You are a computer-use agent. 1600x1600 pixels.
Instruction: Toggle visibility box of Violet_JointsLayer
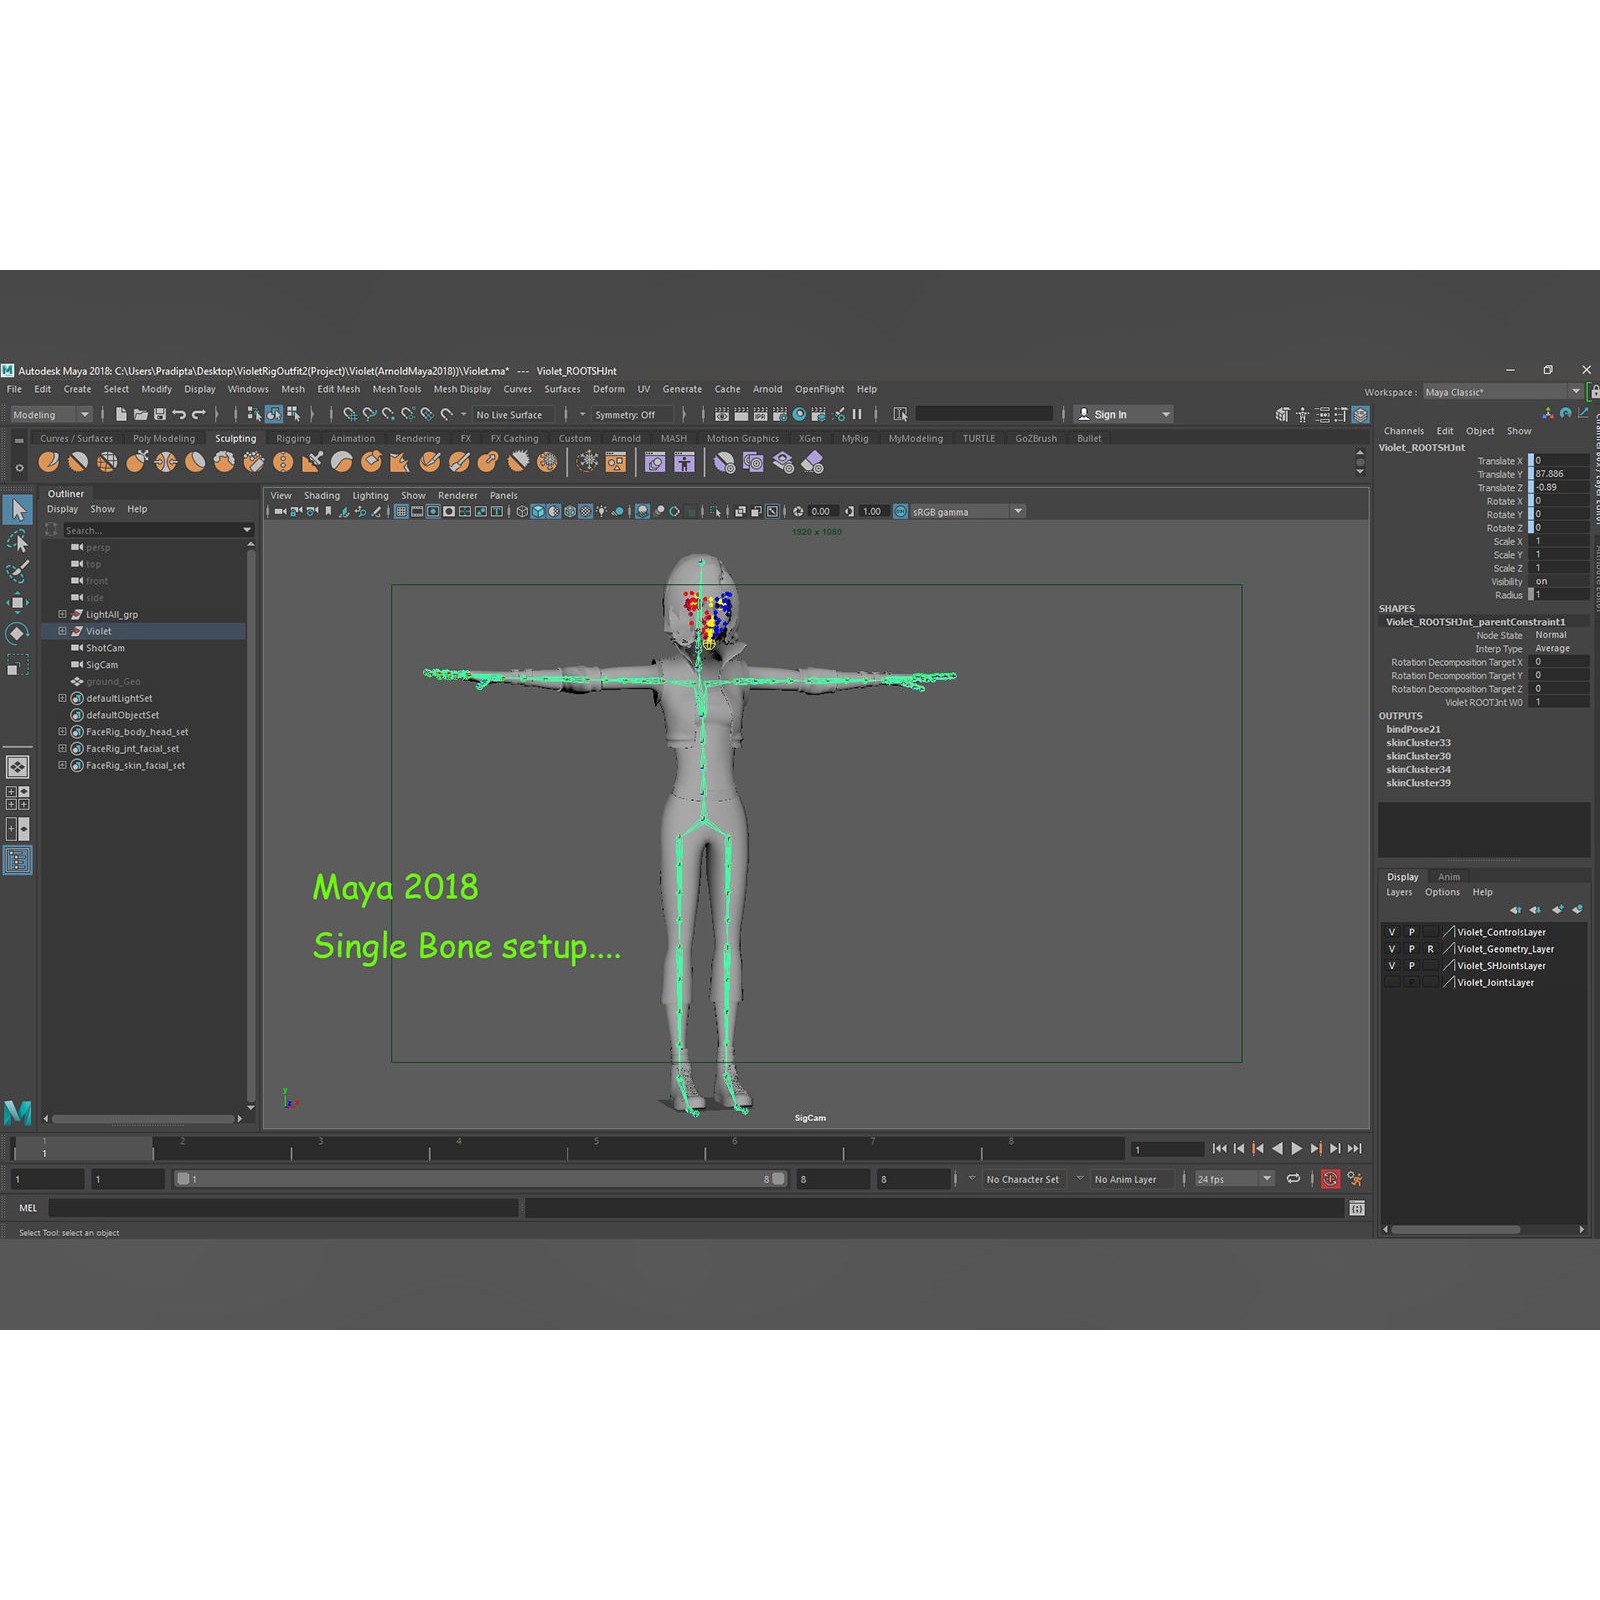(x=1391, y=982)
